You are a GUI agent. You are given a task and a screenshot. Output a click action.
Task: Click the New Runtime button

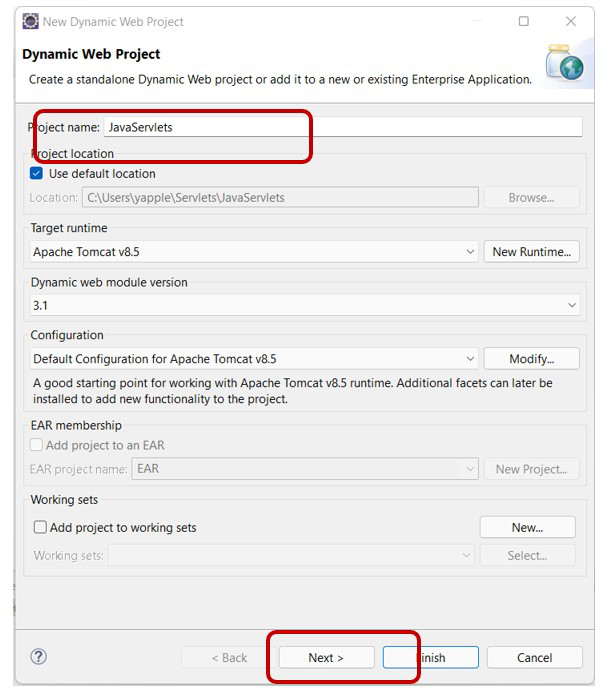(531, 252)
